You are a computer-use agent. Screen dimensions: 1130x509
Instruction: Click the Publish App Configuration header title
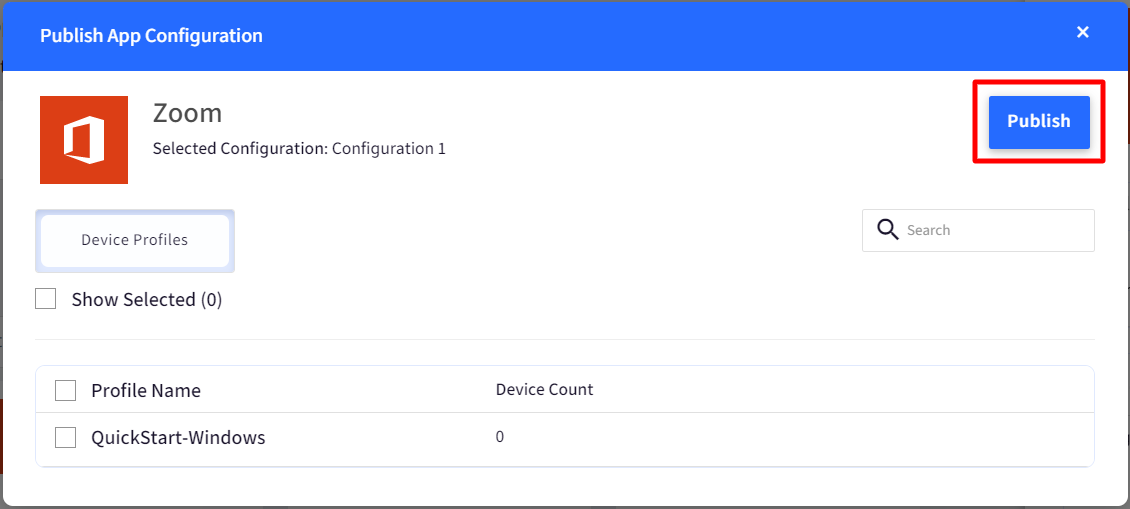151,35
